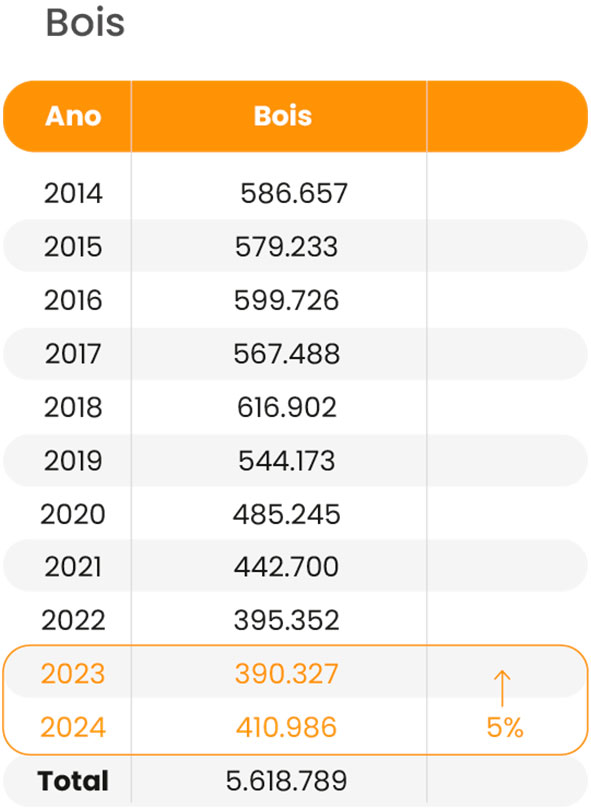The image size is (591, 810).
Task: Click the 2015 row value 579.233
Action: (286, 247)
